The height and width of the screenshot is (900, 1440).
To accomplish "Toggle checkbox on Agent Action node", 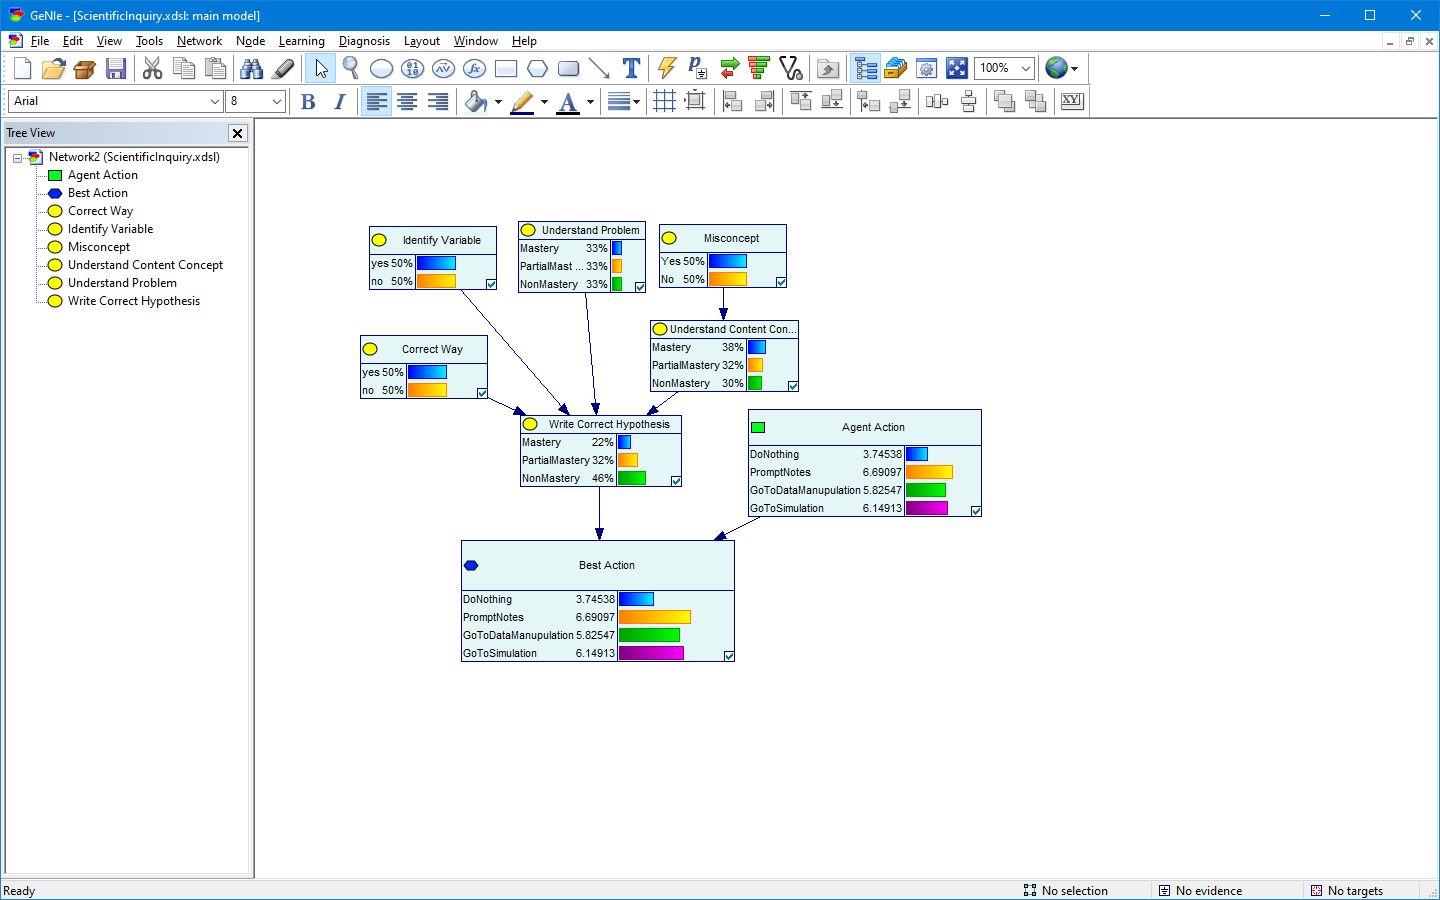I will pos(976,511).
